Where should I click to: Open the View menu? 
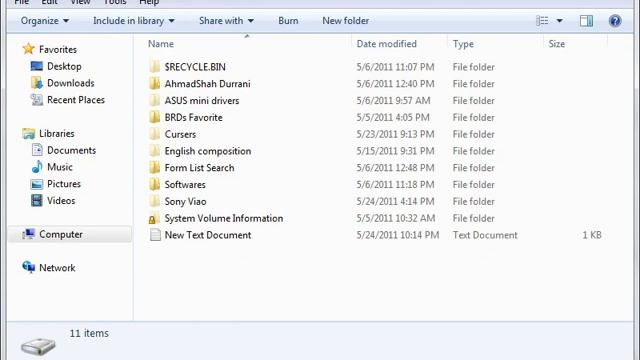(x=80, y=2)
